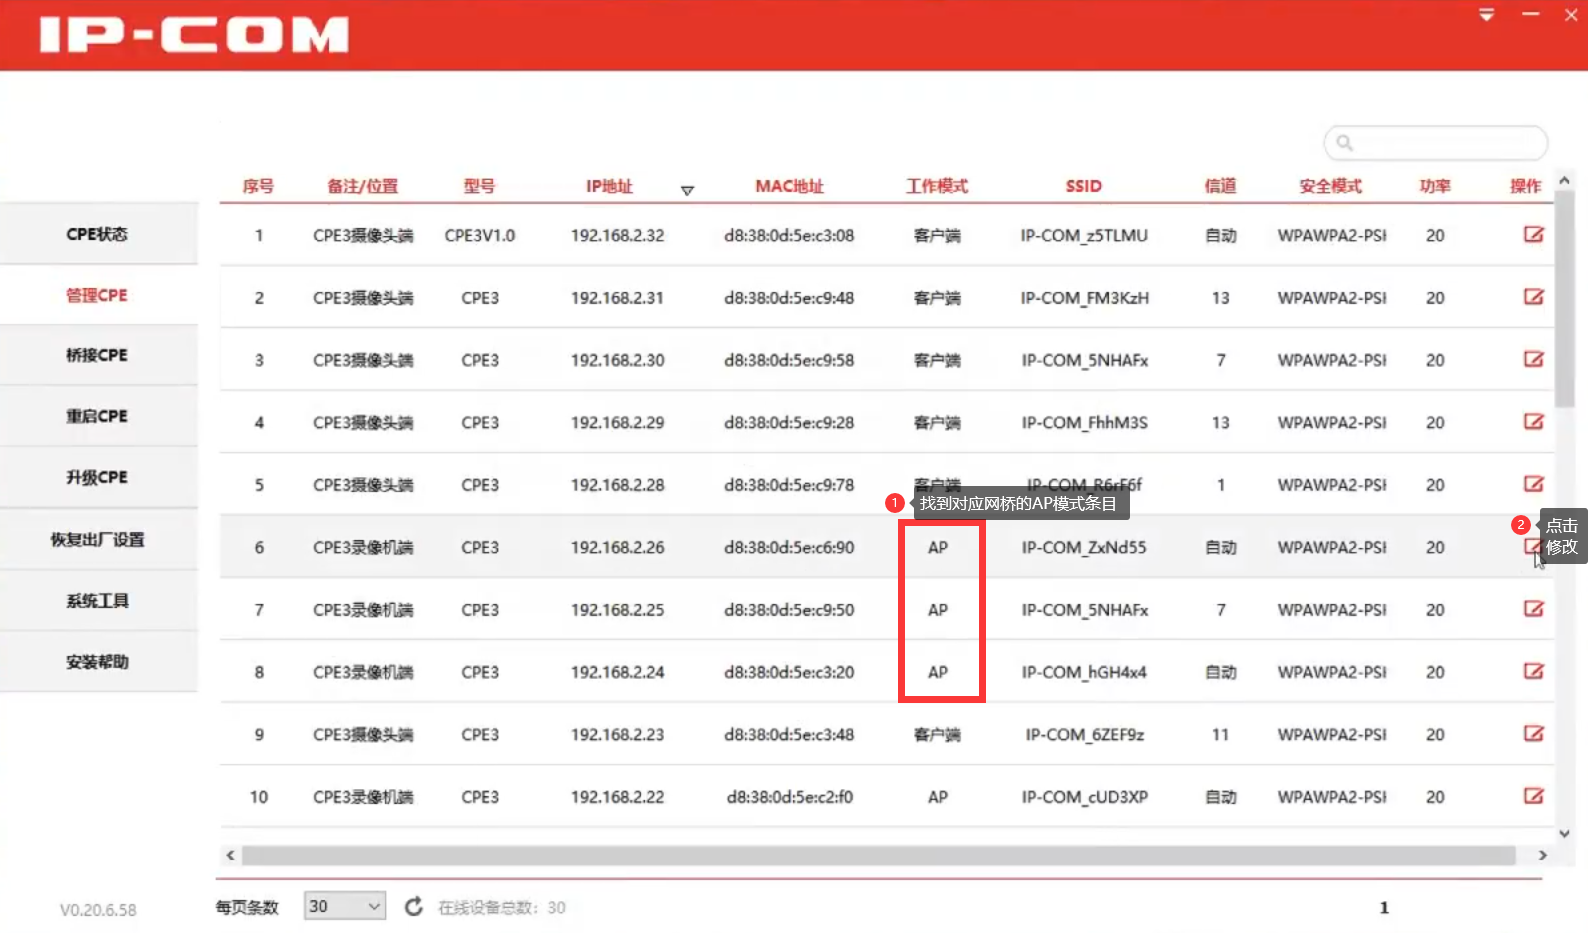Minimize the IP-COM window
This screenshot has width=1588, height=933.
tap(1530, 14)
